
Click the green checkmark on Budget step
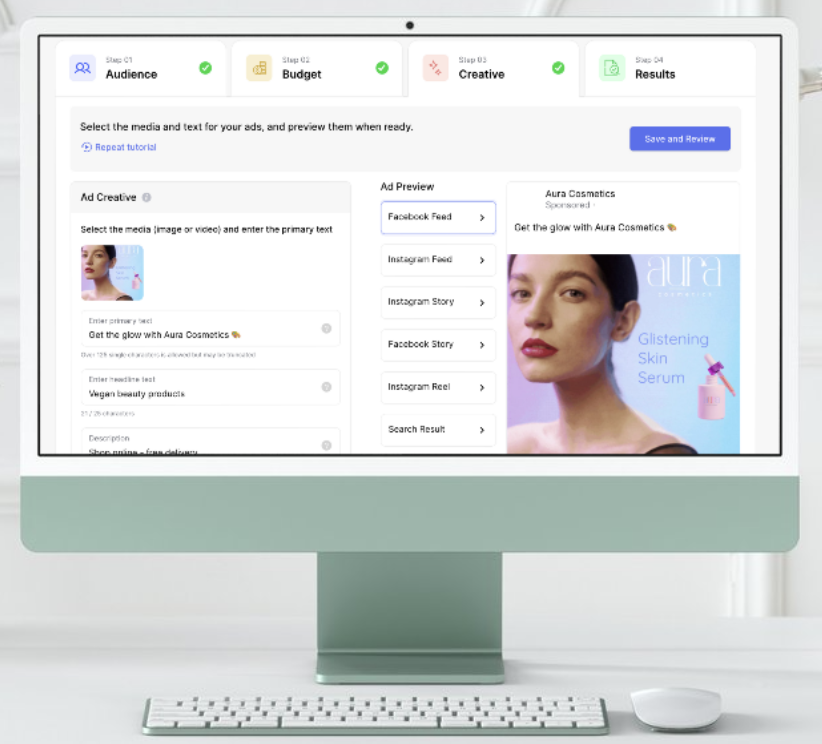click(x=382, y=68)
